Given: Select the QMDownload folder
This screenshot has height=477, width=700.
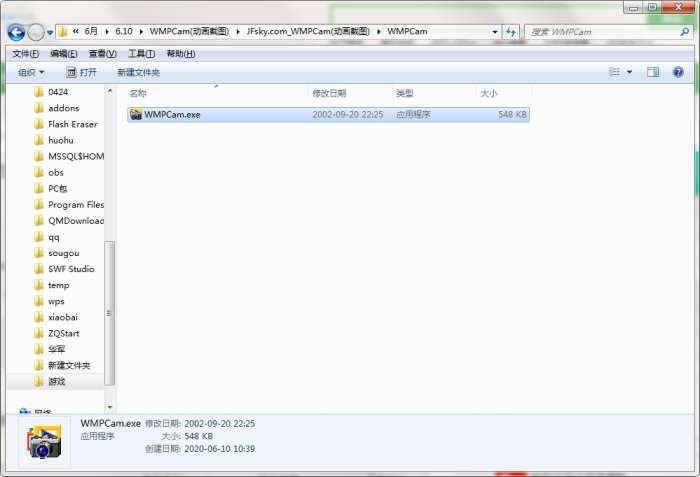Looking at the screenshot, I should (76, 221).
